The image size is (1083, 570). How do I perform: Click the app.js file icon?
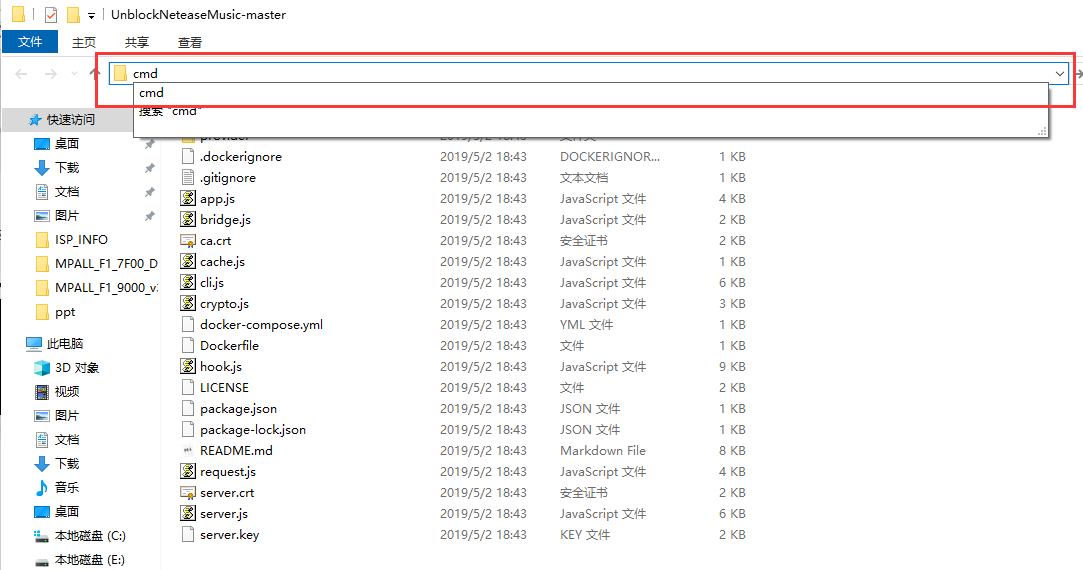187,199
